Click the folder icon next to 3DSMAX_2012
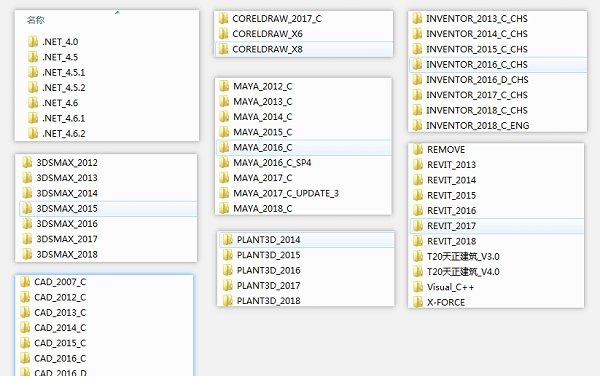This screenshot has height=391, width=600. tap(27, 162)
